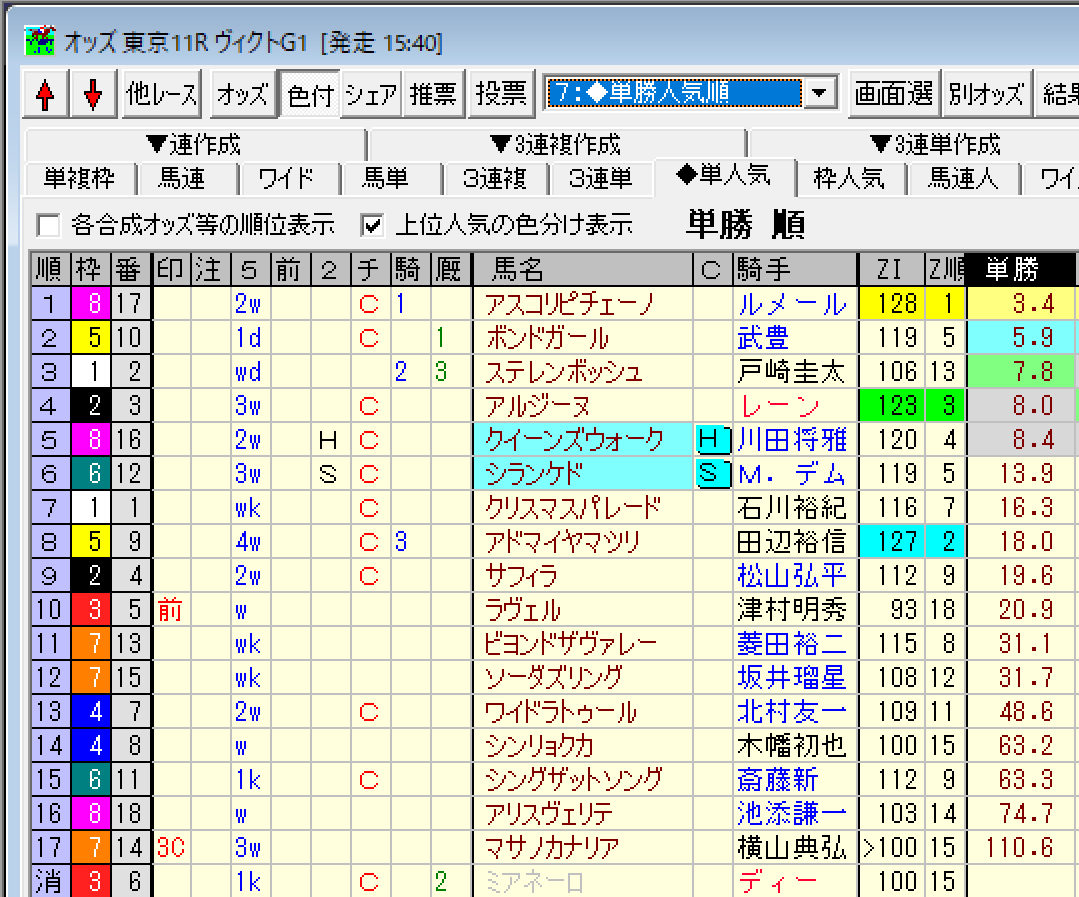Viewport: 1079px width, 897px height.
Task: Enable 各合成オッズ等の順位表示 checkbox
Action: coord(47,224)
